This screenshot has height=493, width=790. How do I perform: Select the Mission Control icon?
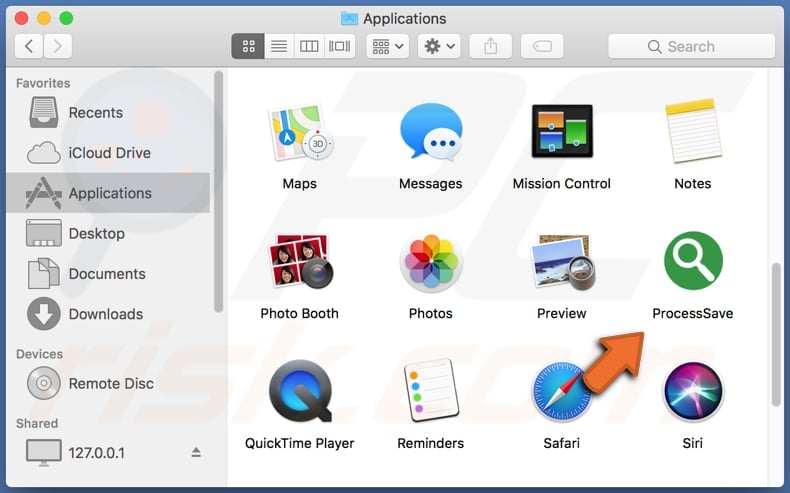562,131
